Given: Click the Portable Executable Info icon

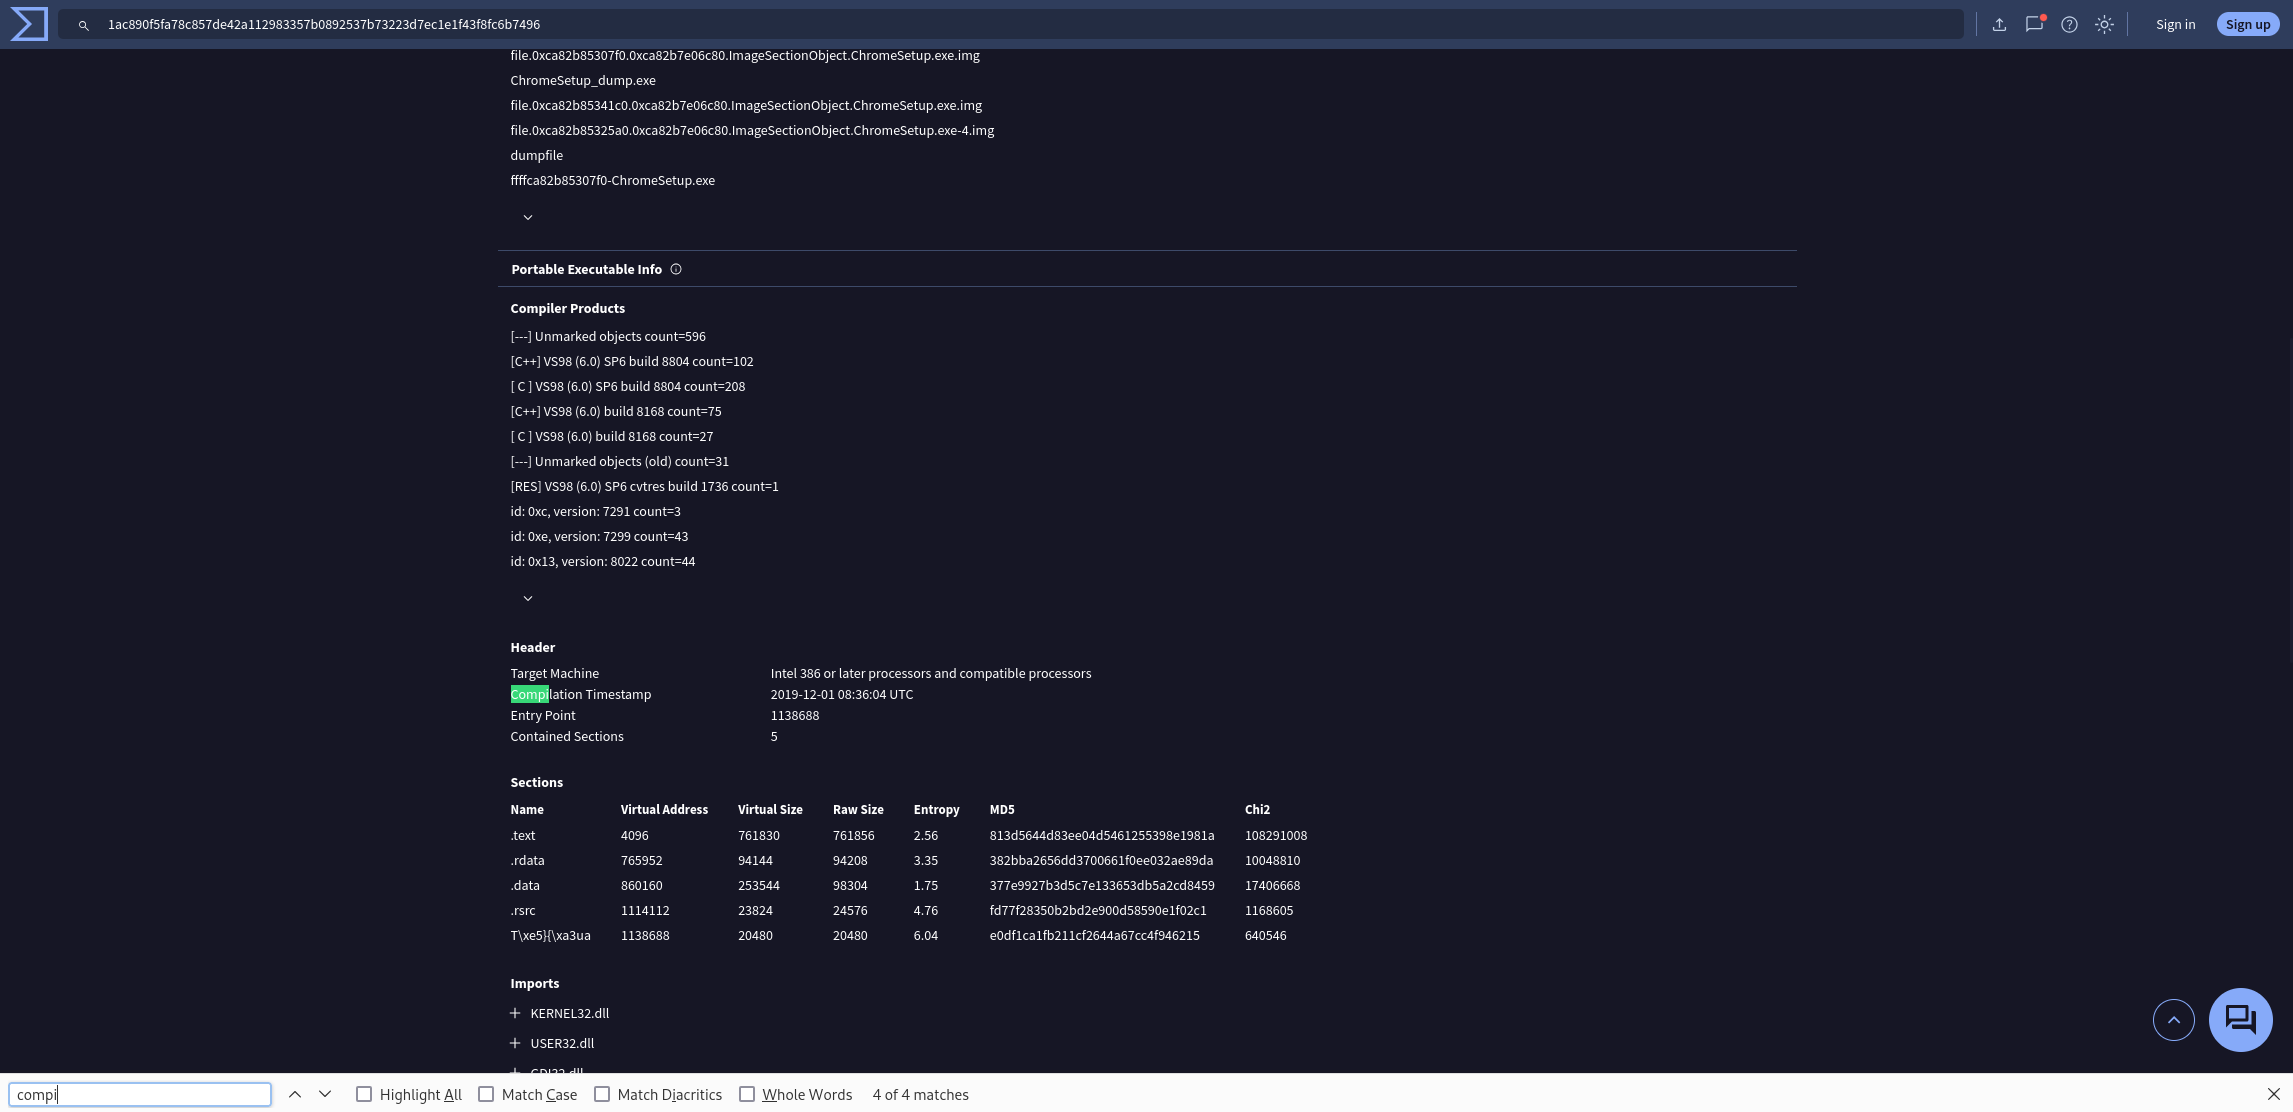Looking at the screenshot, I should [676, 269].
